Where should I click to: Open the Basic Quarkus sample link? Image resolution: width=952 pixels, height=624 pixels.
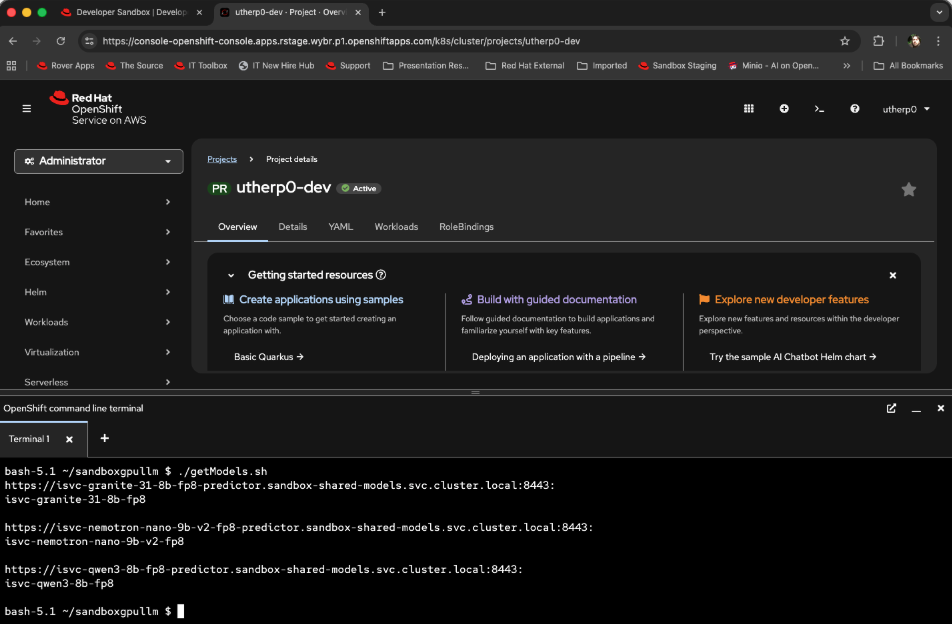(268, 356)
